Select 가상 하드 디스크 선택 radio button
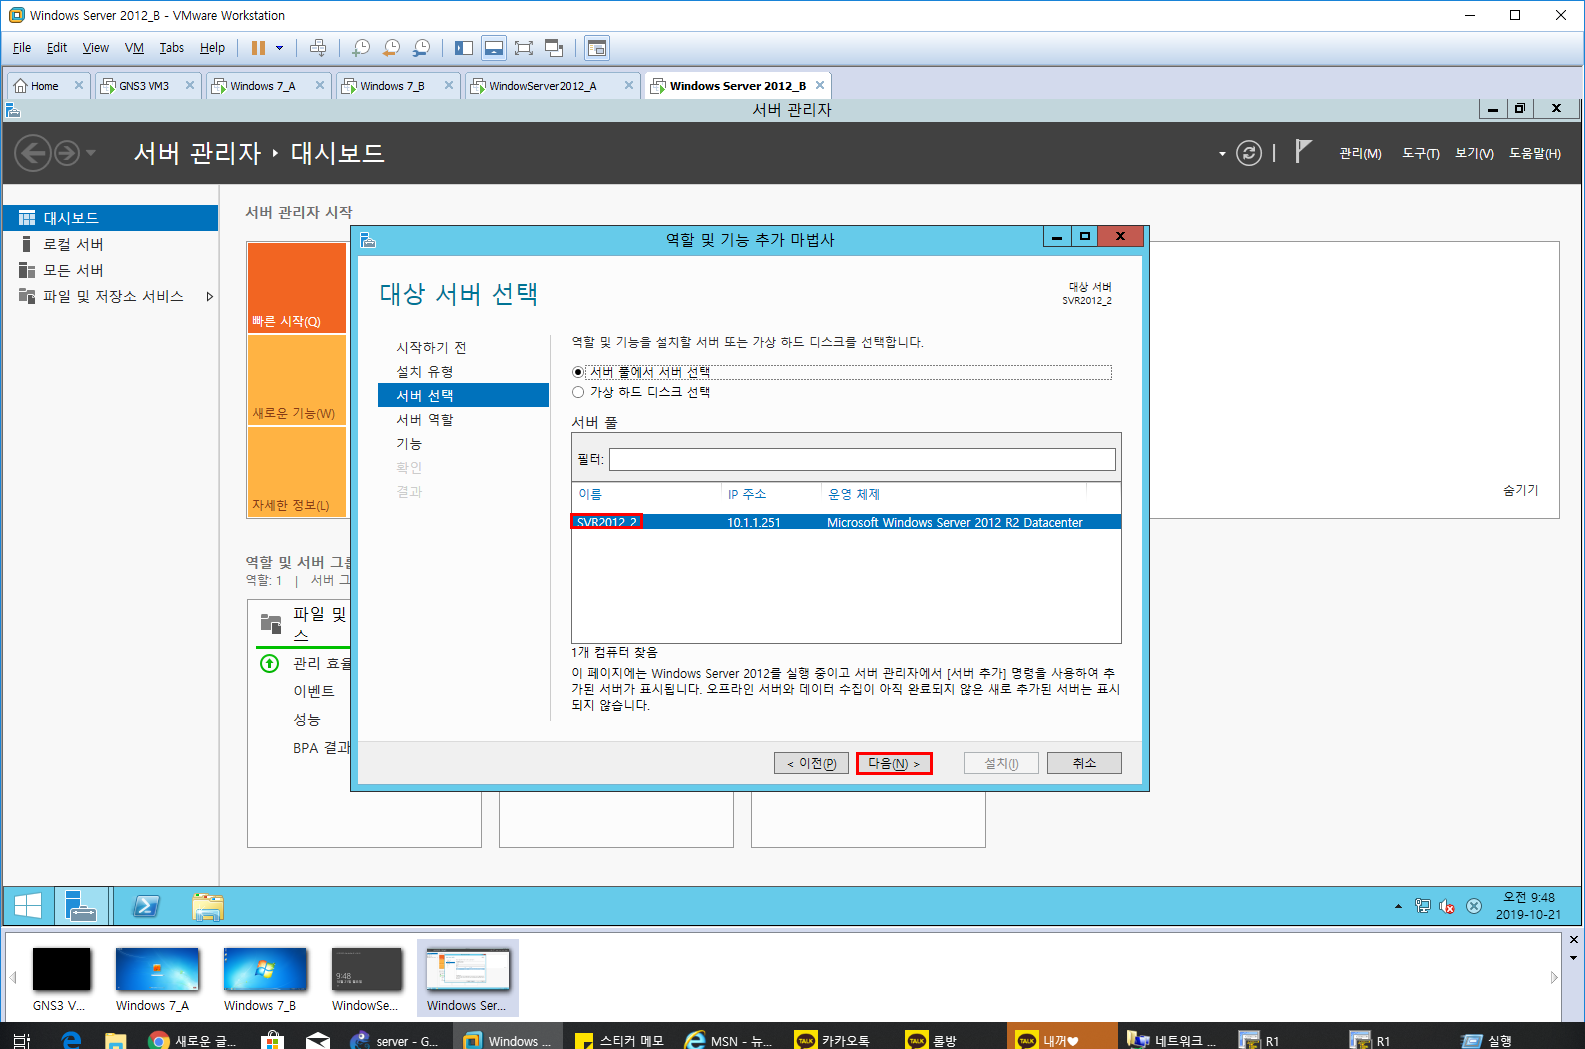Viewport: 1585px width, 1049px height. 578,392
